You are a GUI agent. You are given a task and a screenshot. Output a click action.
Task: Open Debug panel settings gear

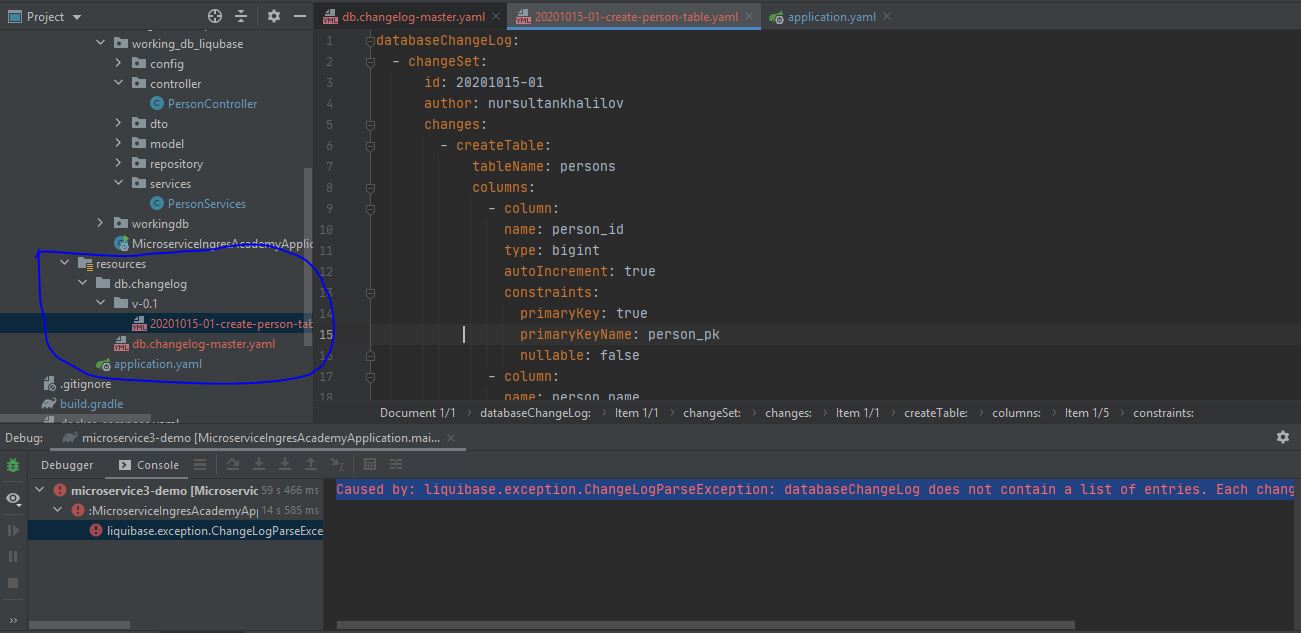coord(1282,437)
